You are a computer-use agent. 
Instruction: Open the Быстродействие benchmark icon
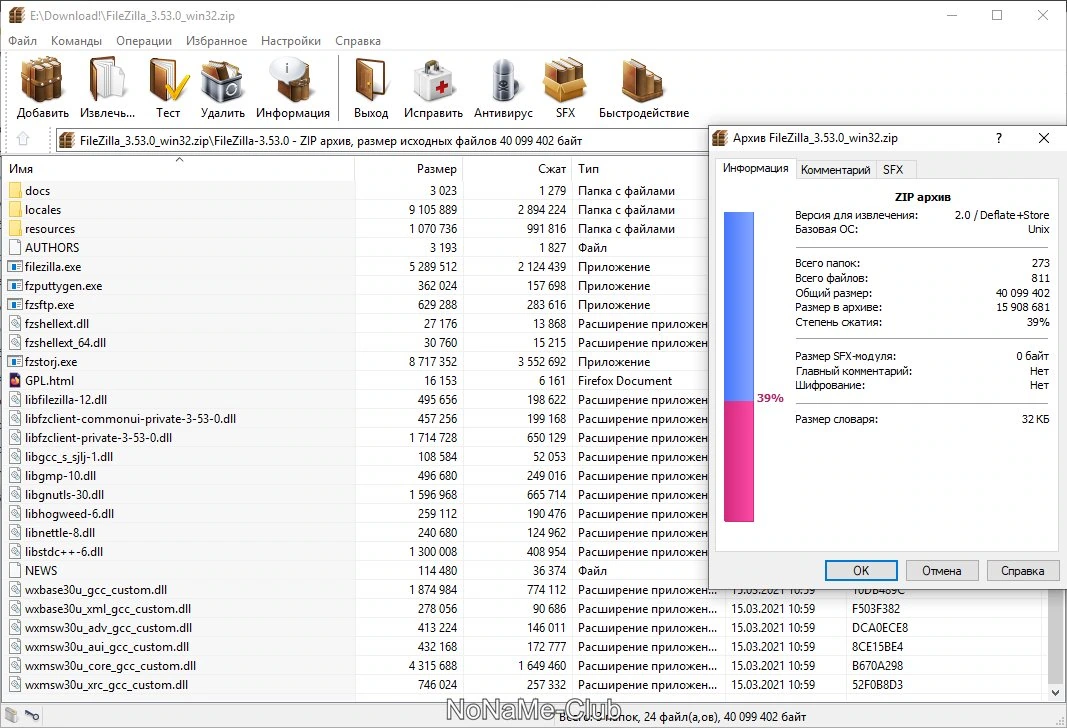pyautogui.click(x=644, y=80)
